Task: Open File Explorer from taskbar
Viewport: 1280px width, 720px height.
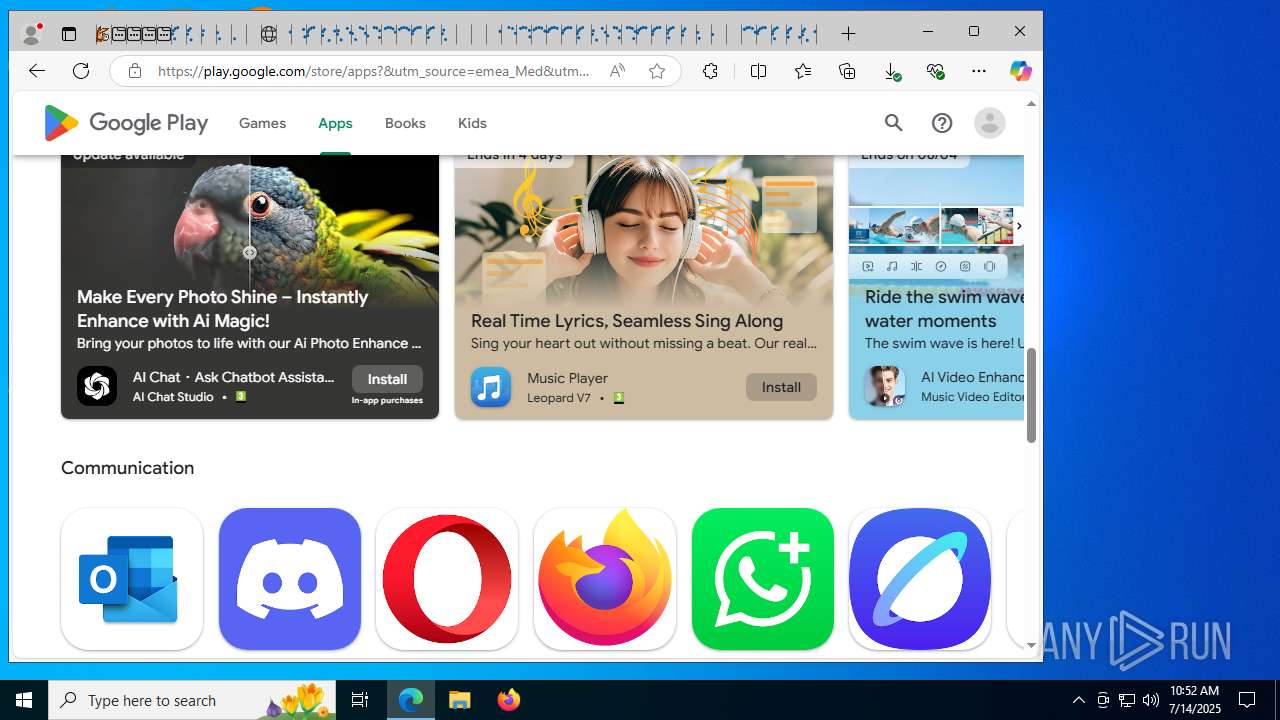Action: 459,700
